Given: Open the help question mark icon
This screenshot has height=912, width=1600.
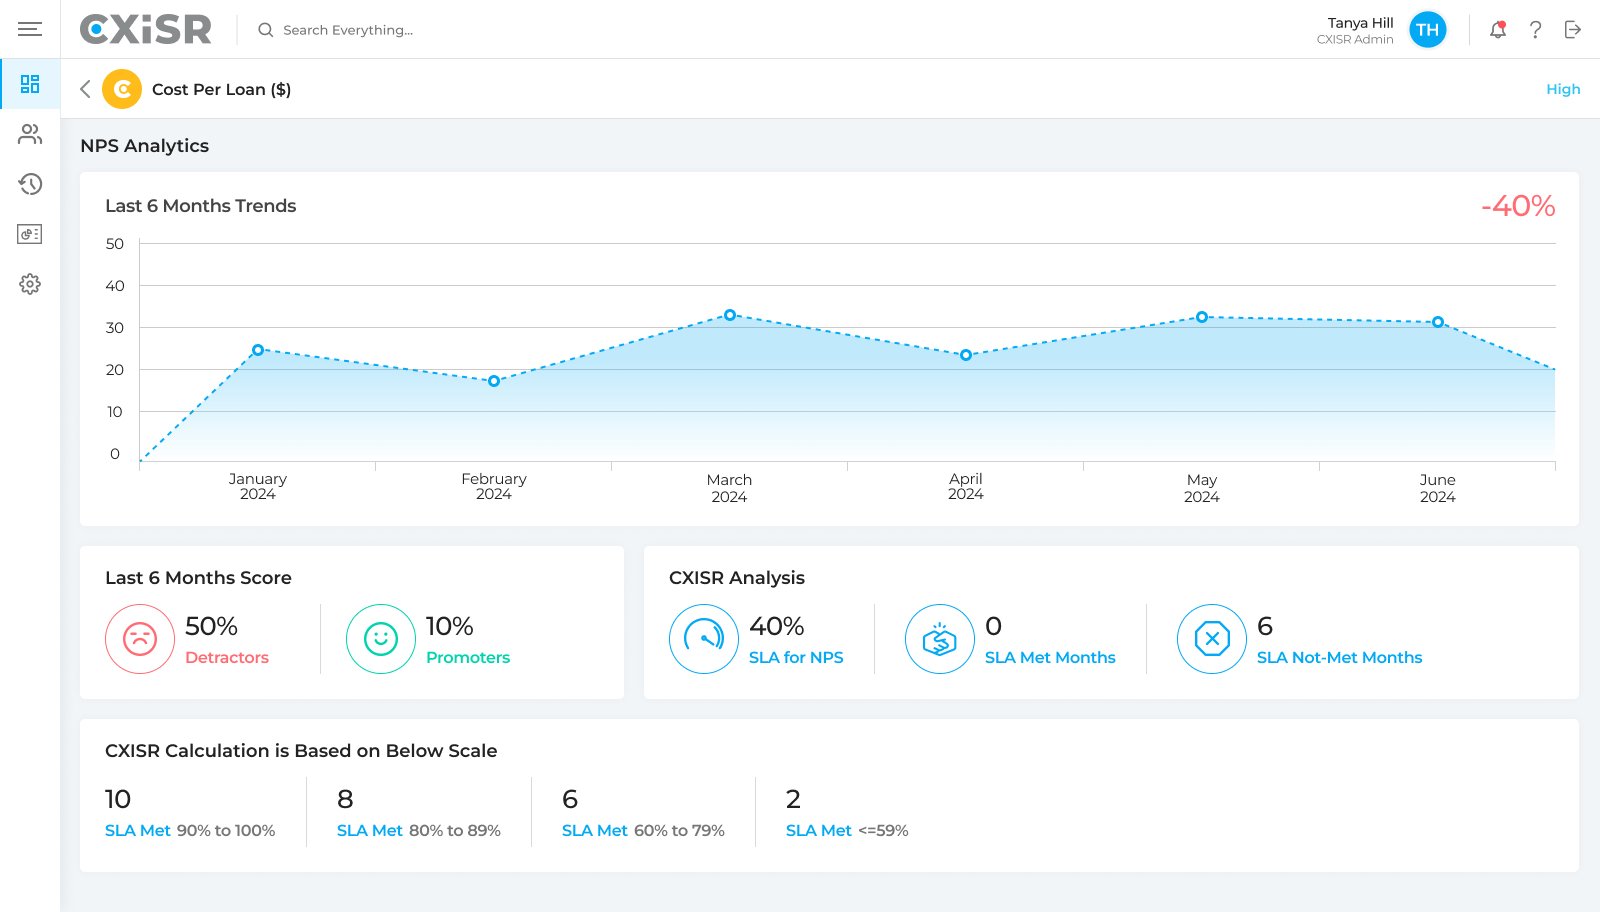Looking at the screenshot, I should pos(1535,30).
